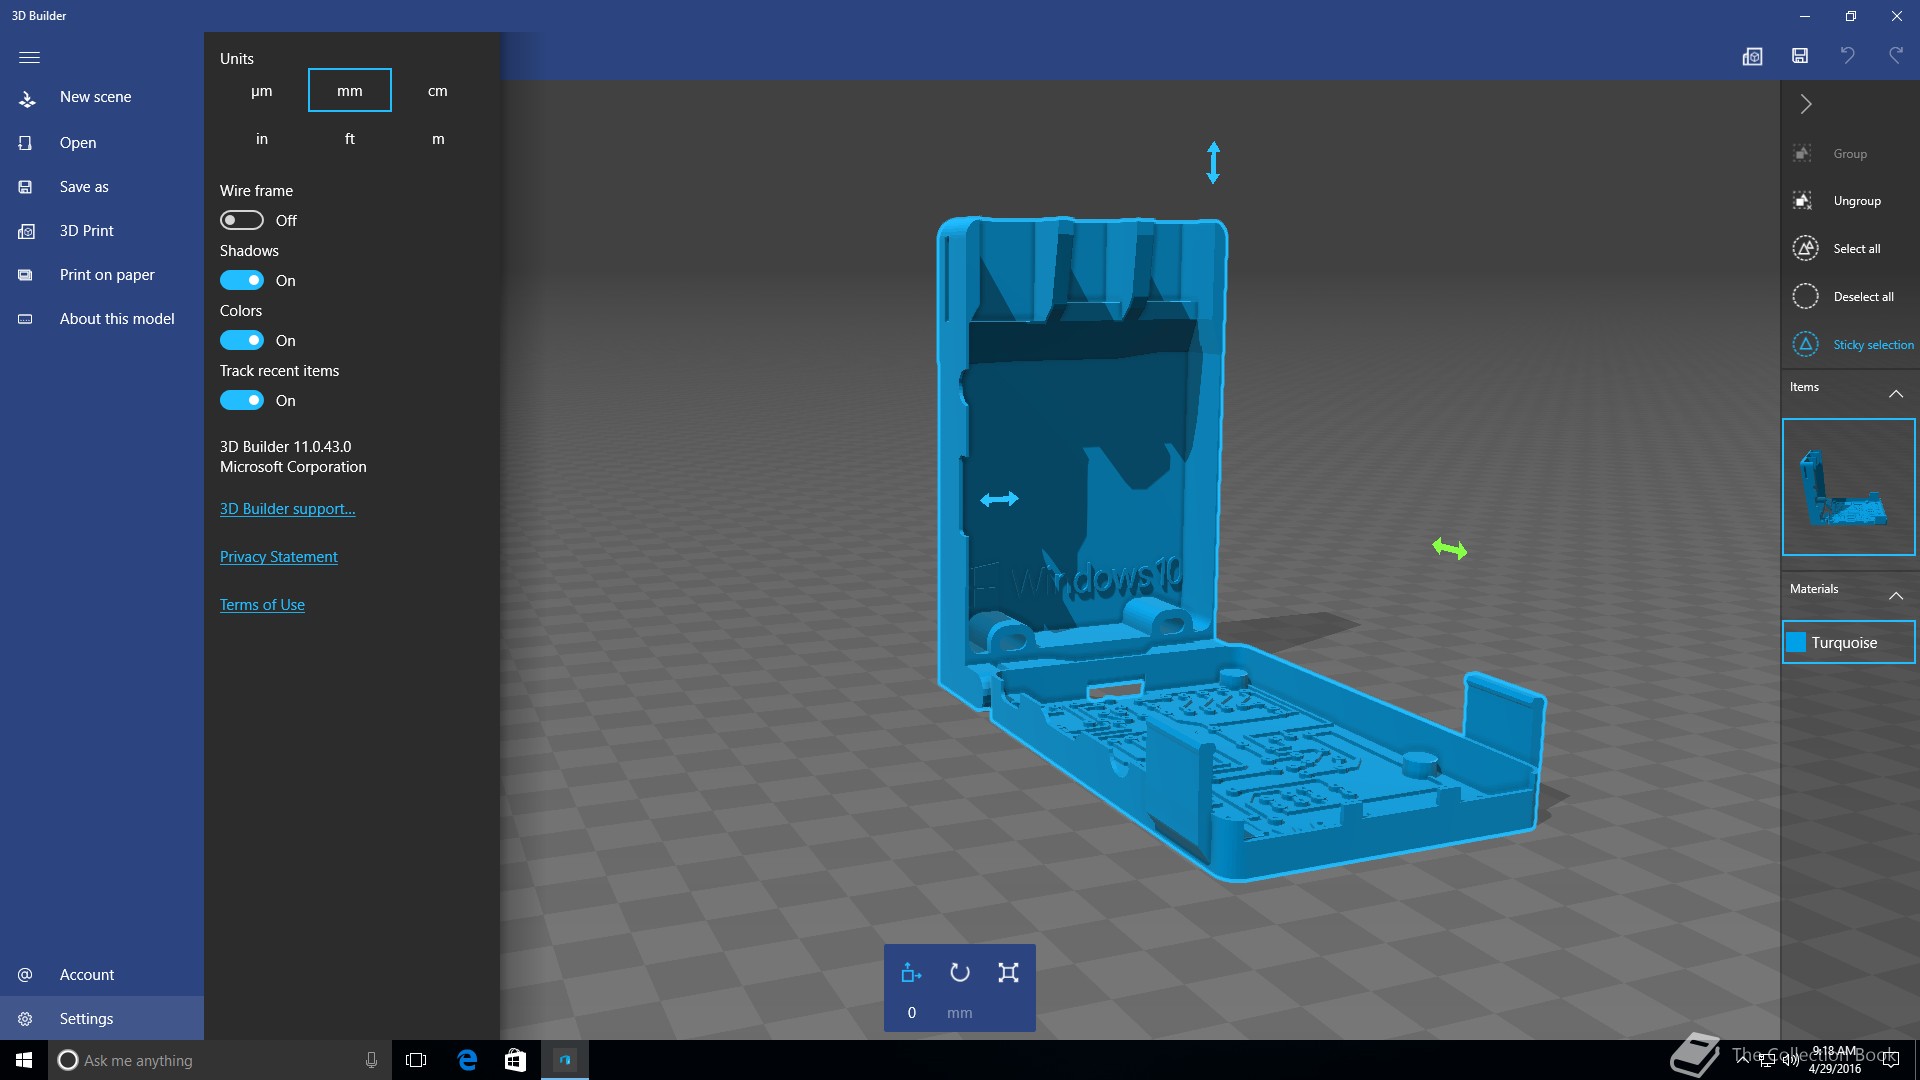
Task: Click the Account @ icon
Action: click(25, 975)
